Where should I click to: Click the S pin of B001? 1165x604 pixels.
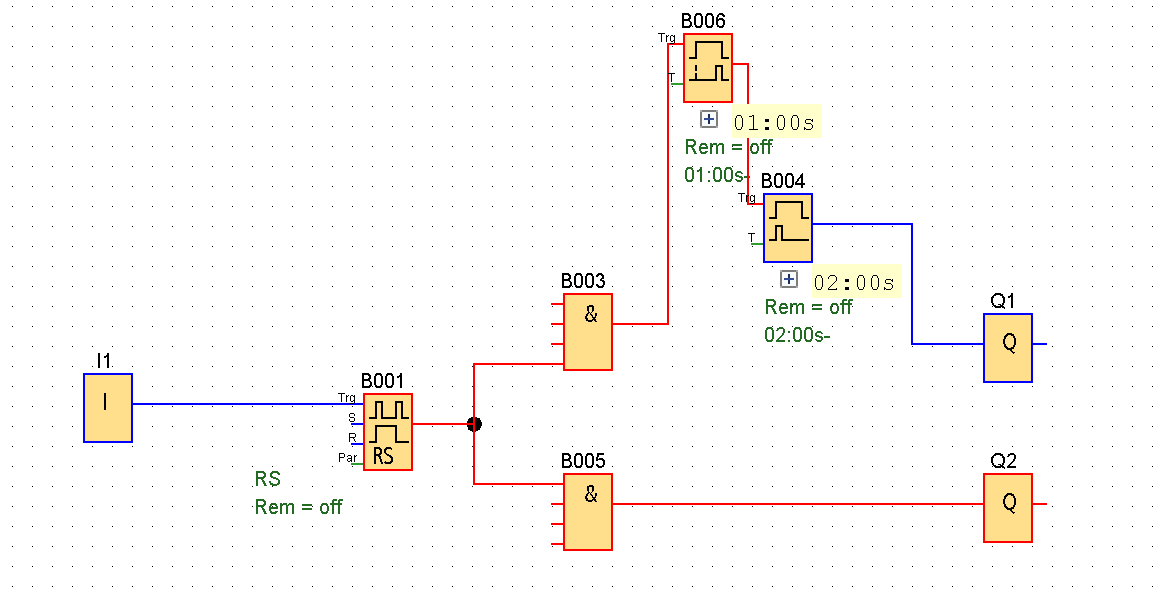click(352, 418)
